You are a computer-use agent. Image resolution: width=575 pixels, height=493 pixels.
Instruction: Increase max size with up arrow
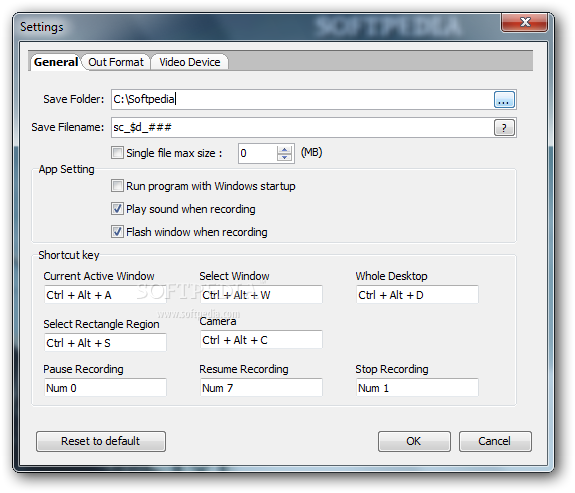285,149
